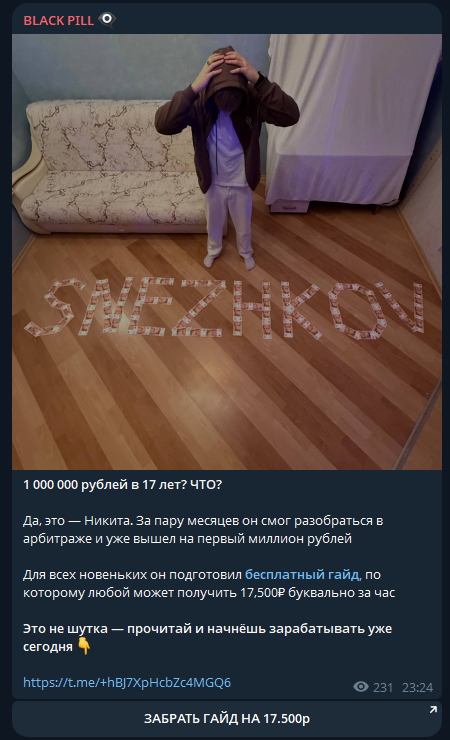
Task: Click the 231 view count
Action: point(383,687)
